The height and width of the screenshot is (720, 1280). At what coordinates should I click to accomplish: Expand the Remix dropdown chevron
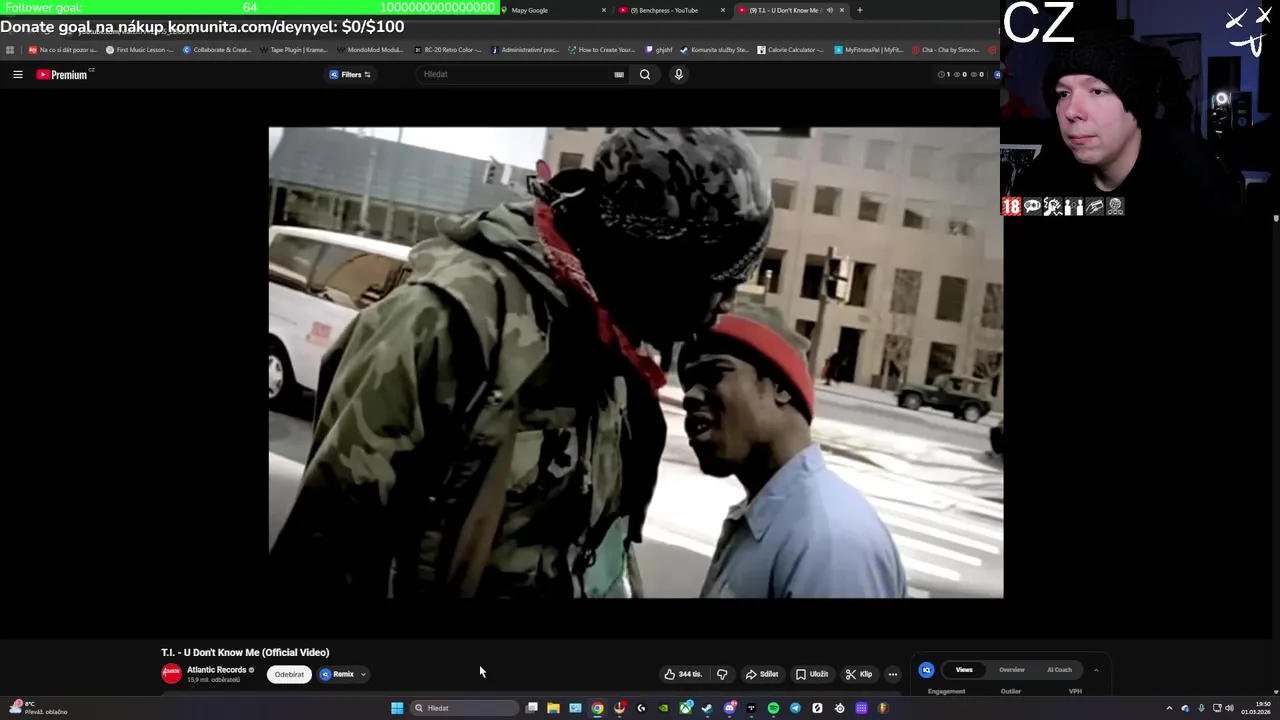point(363,674)
